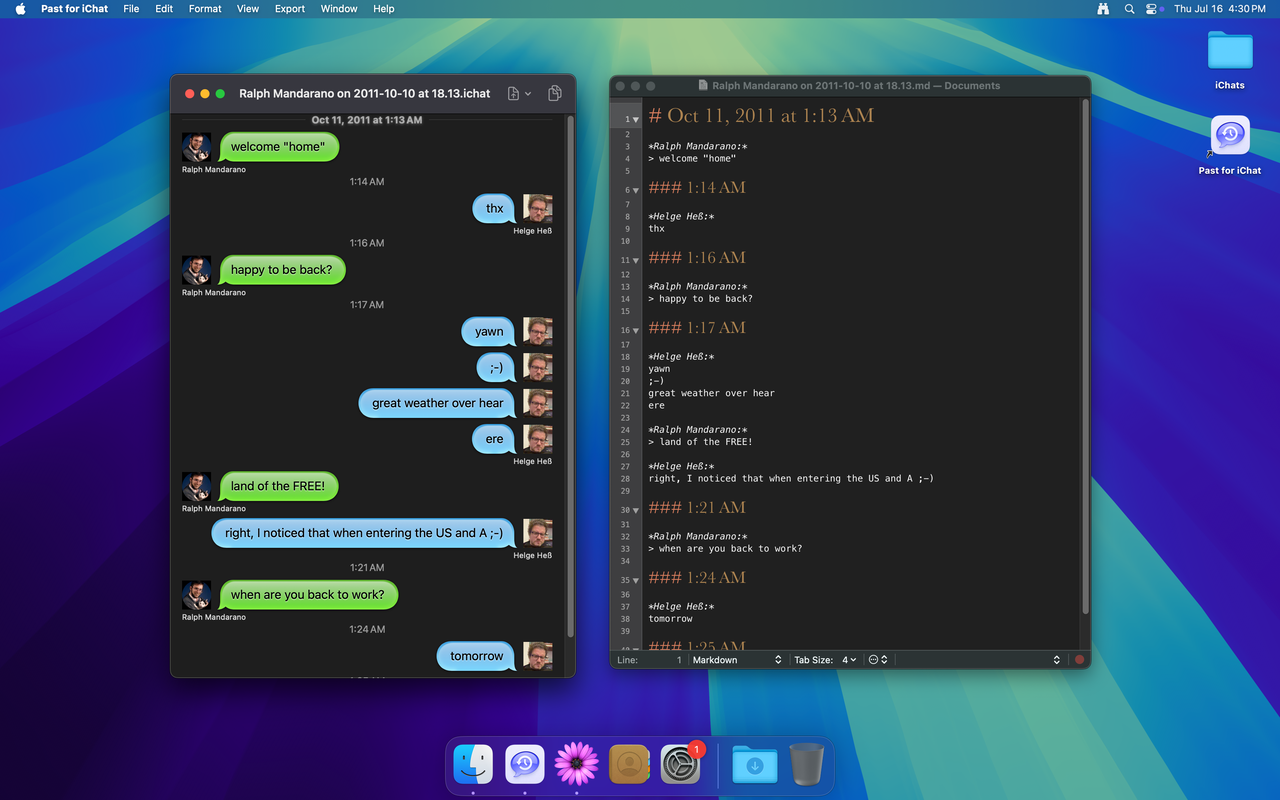The image size is (1280, 800).
Task: Click the 'when are you back to work?' bubble
Action: [307, 595]
